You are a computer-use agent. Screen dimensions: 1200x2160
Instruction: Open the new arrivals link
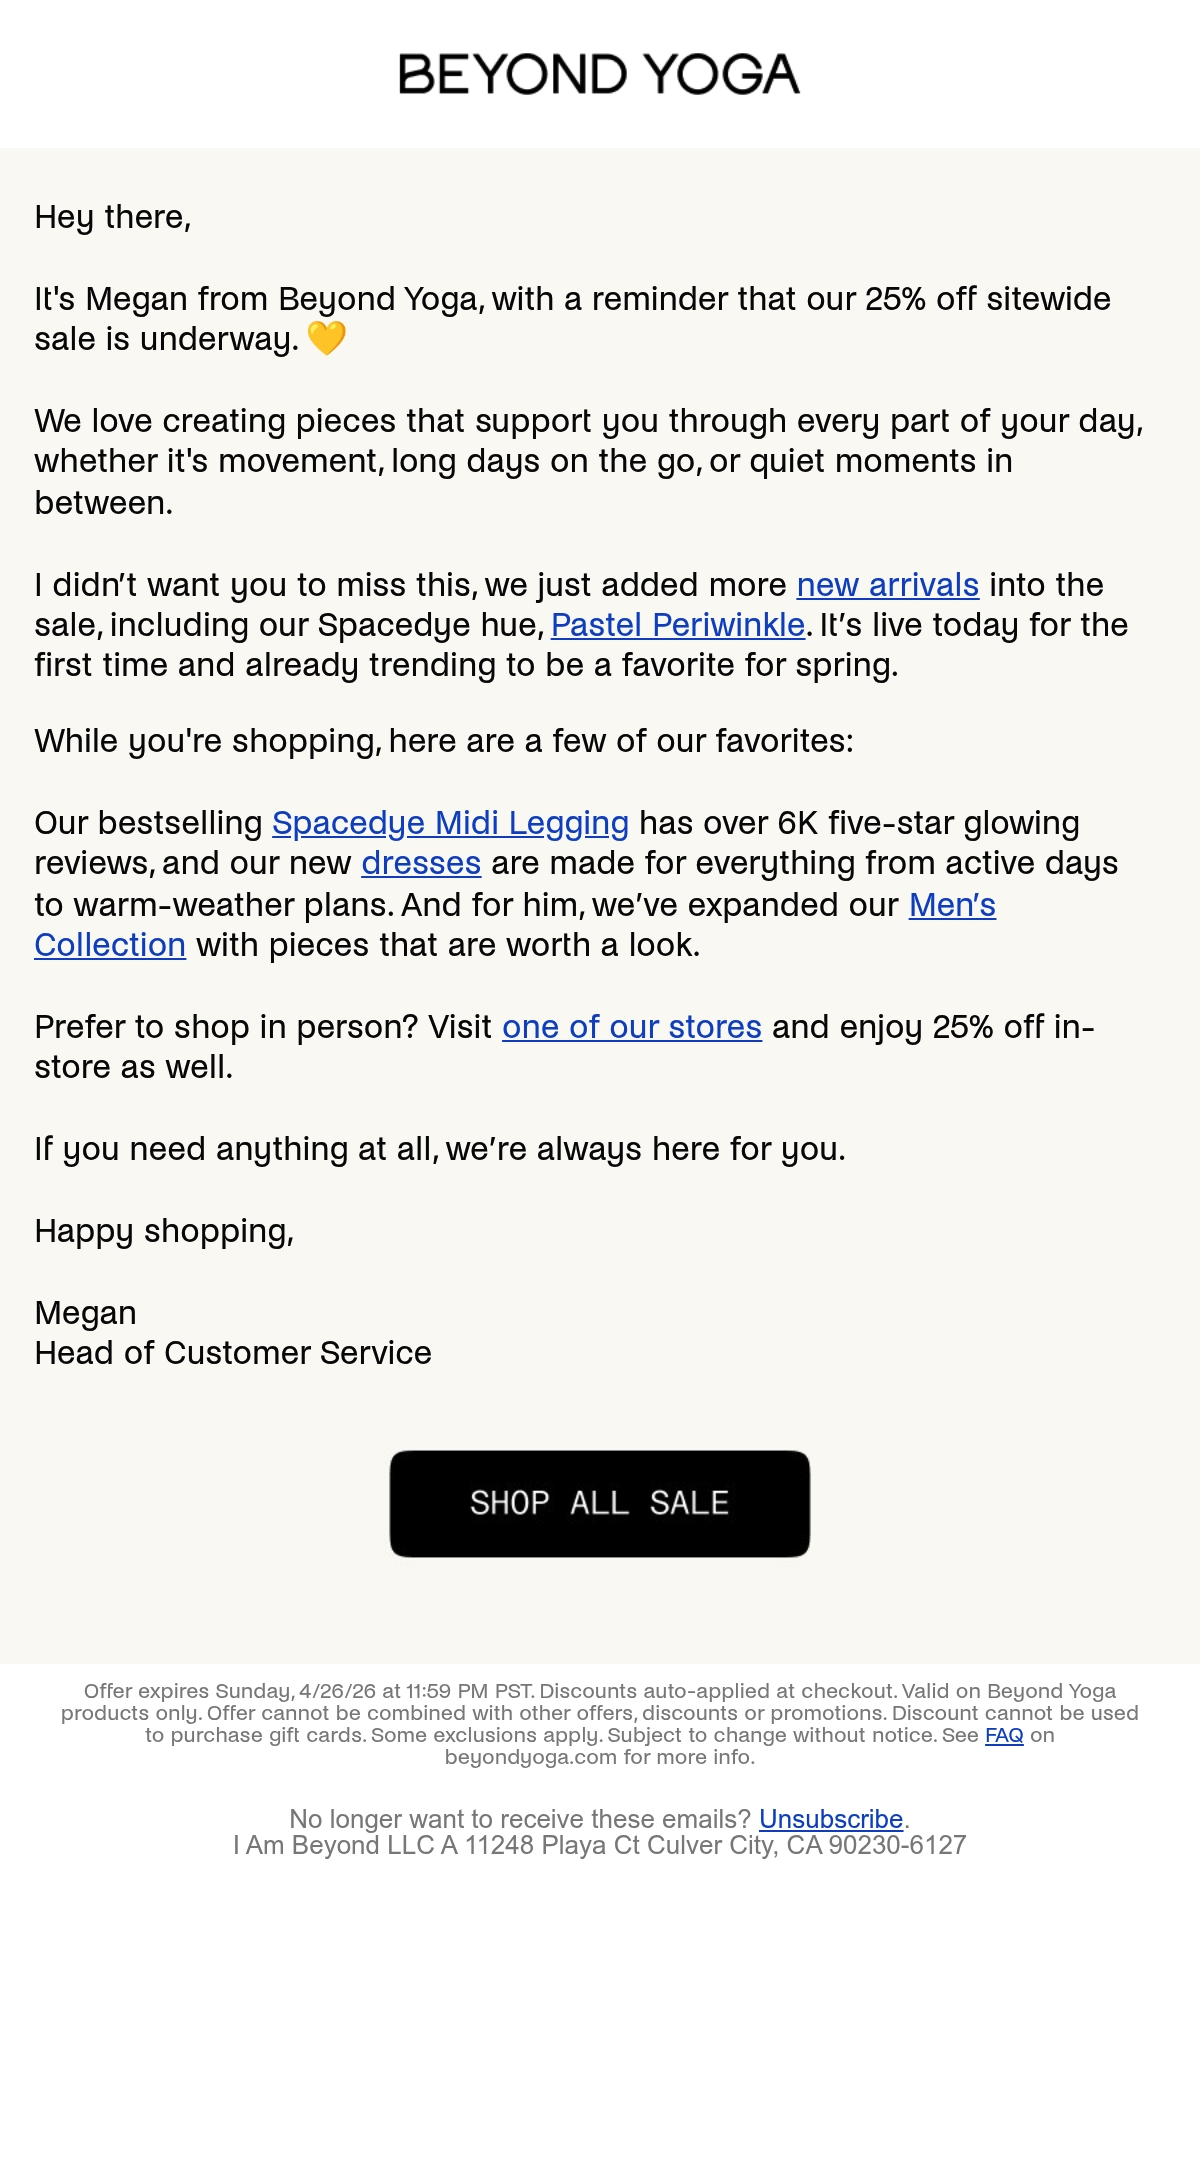pyautogui.click(x=887, y=585)
